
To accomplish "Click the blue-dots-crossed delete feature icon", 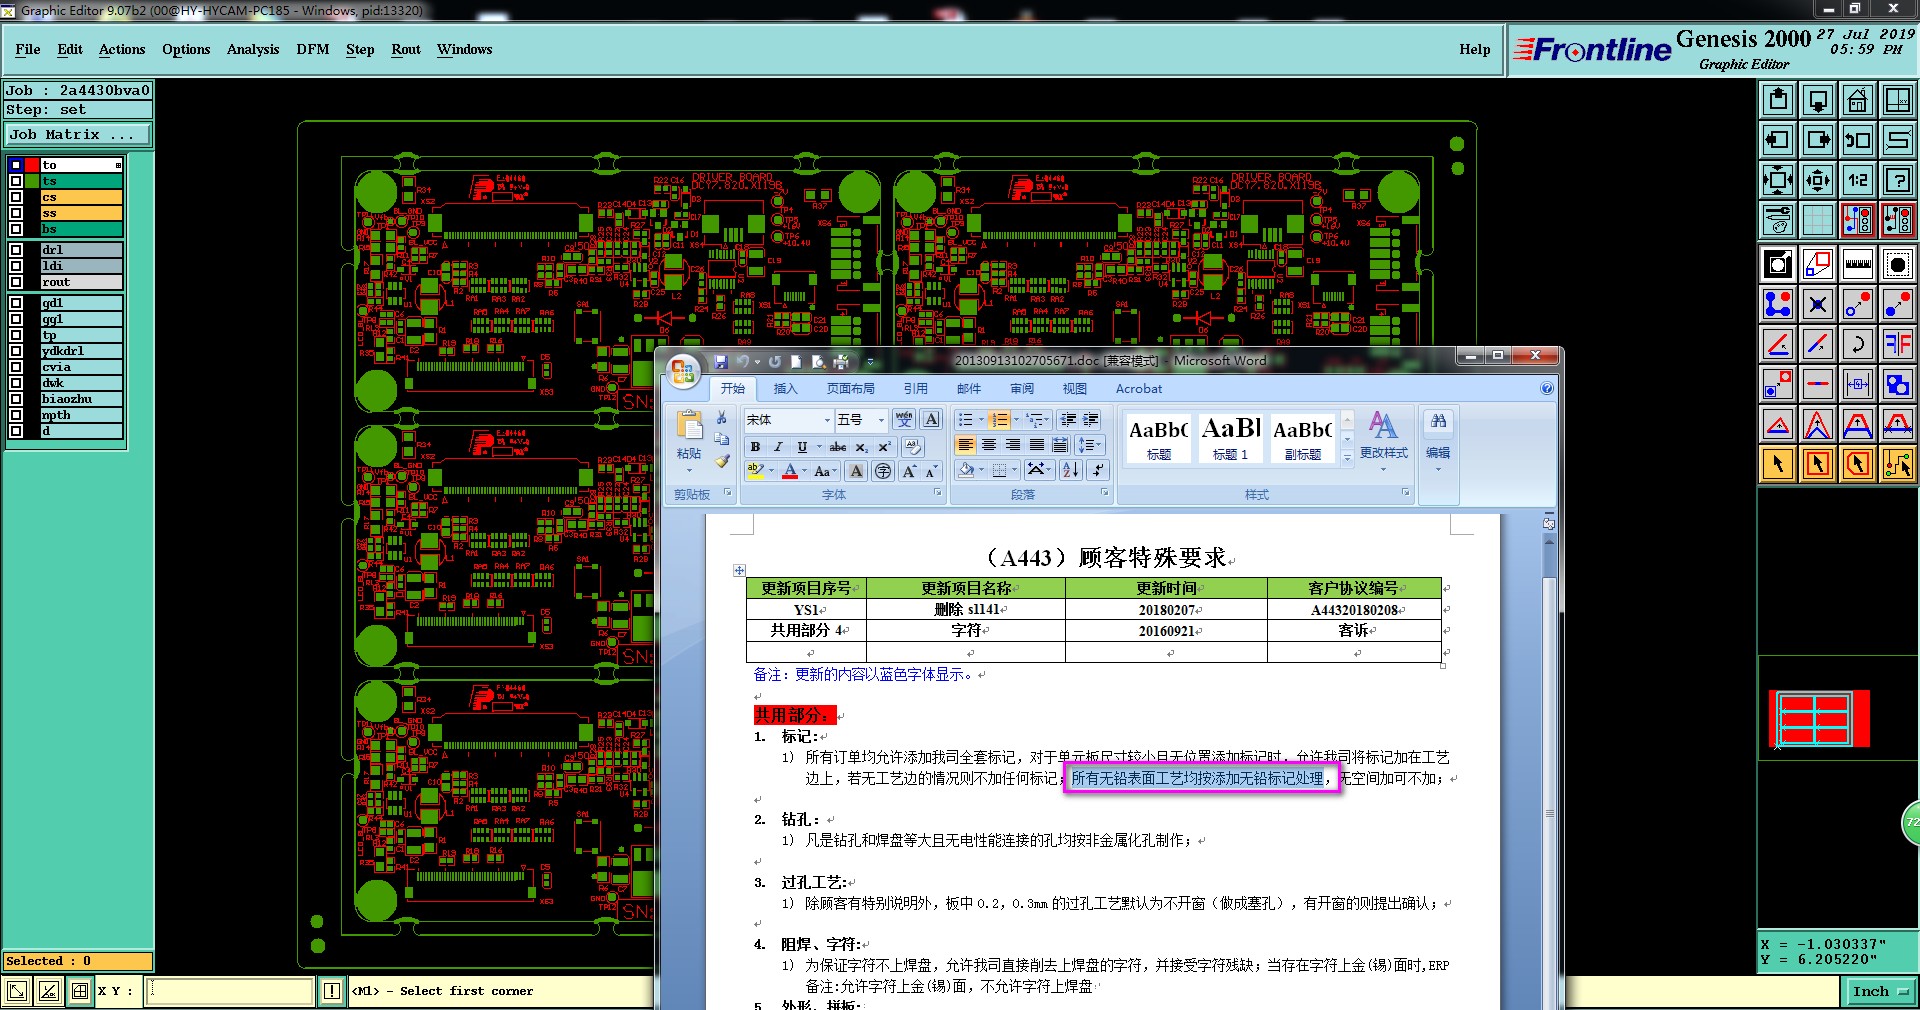I will (1817, 304).
